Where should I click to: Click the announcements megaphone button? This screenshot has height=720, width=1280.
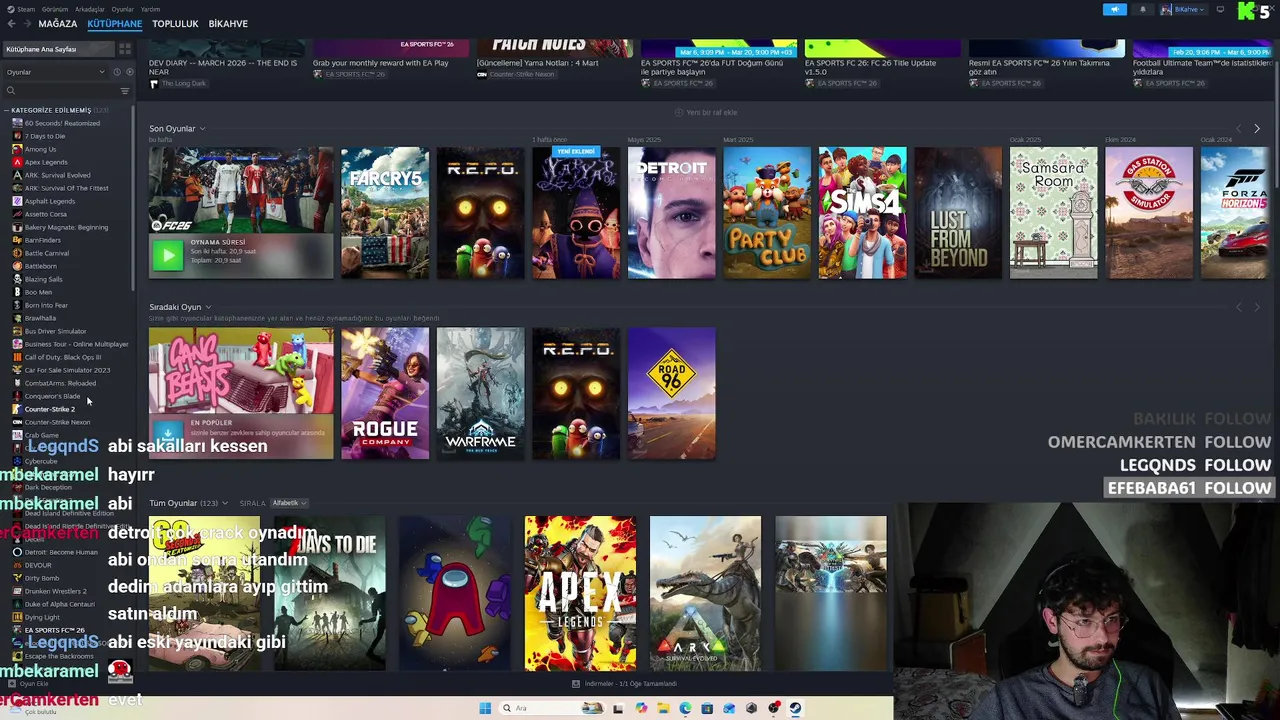point(1115,9)
